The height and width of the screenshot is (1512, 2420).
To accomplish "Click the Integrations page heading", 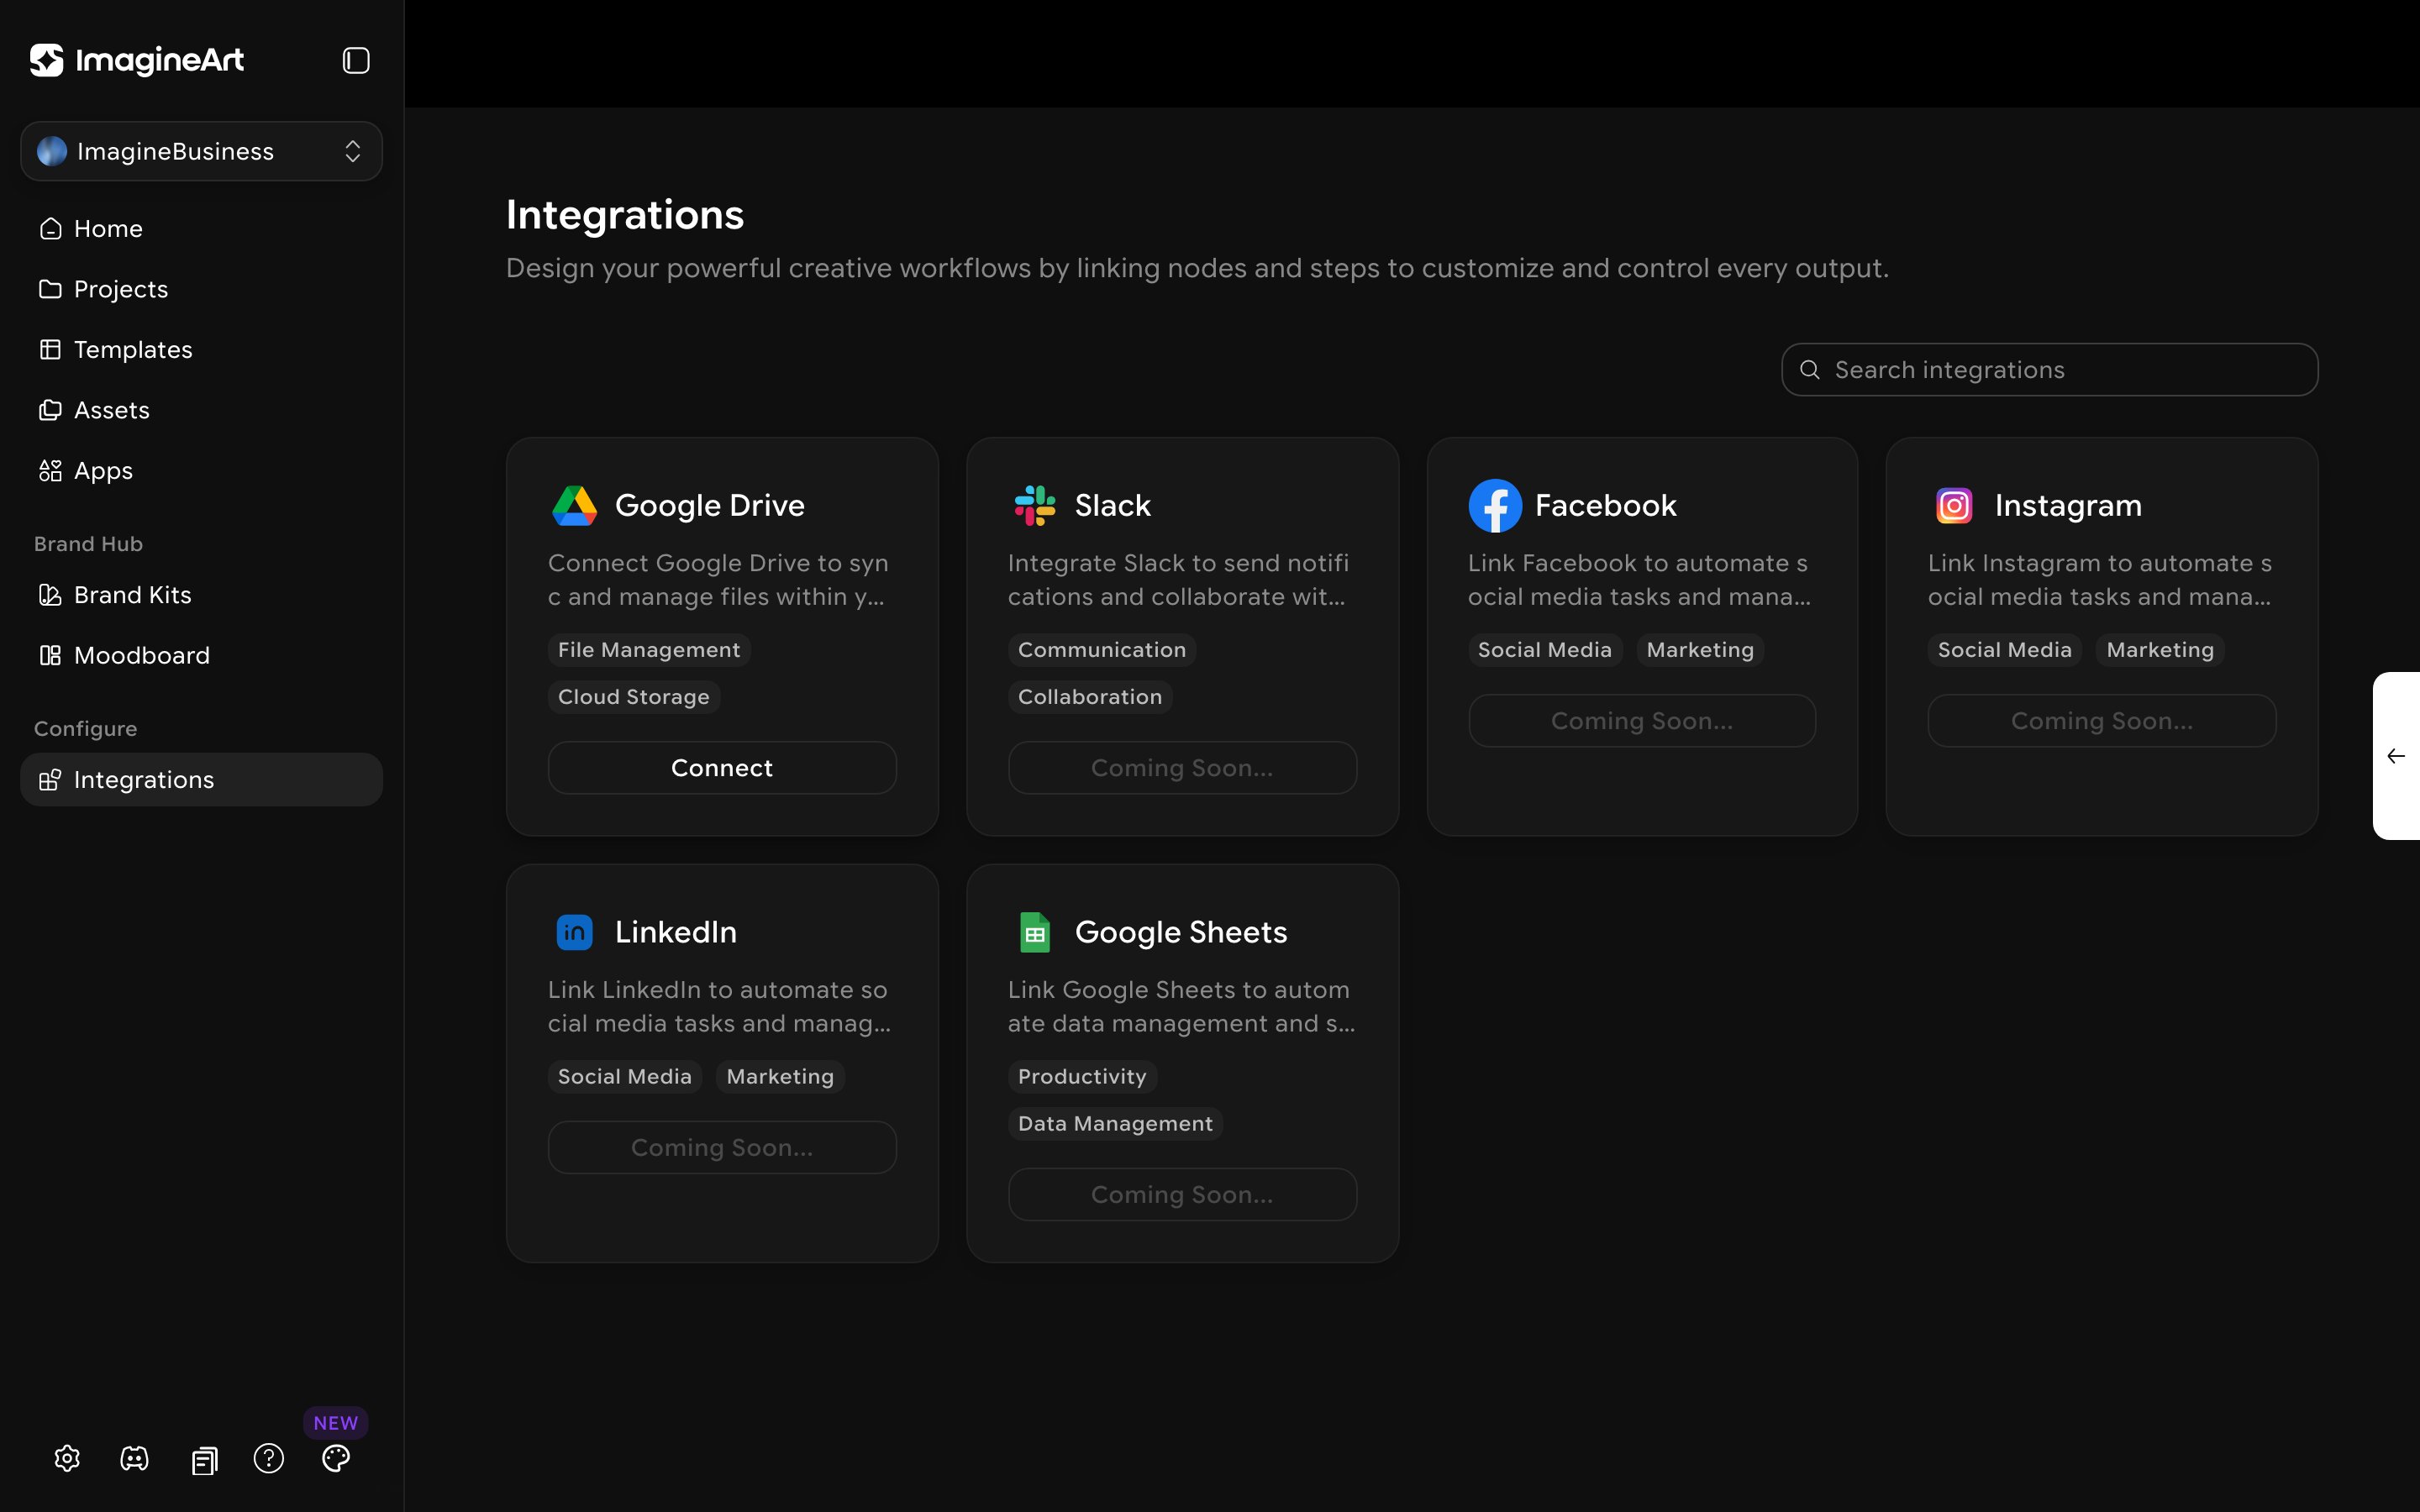I will point(625,215).
